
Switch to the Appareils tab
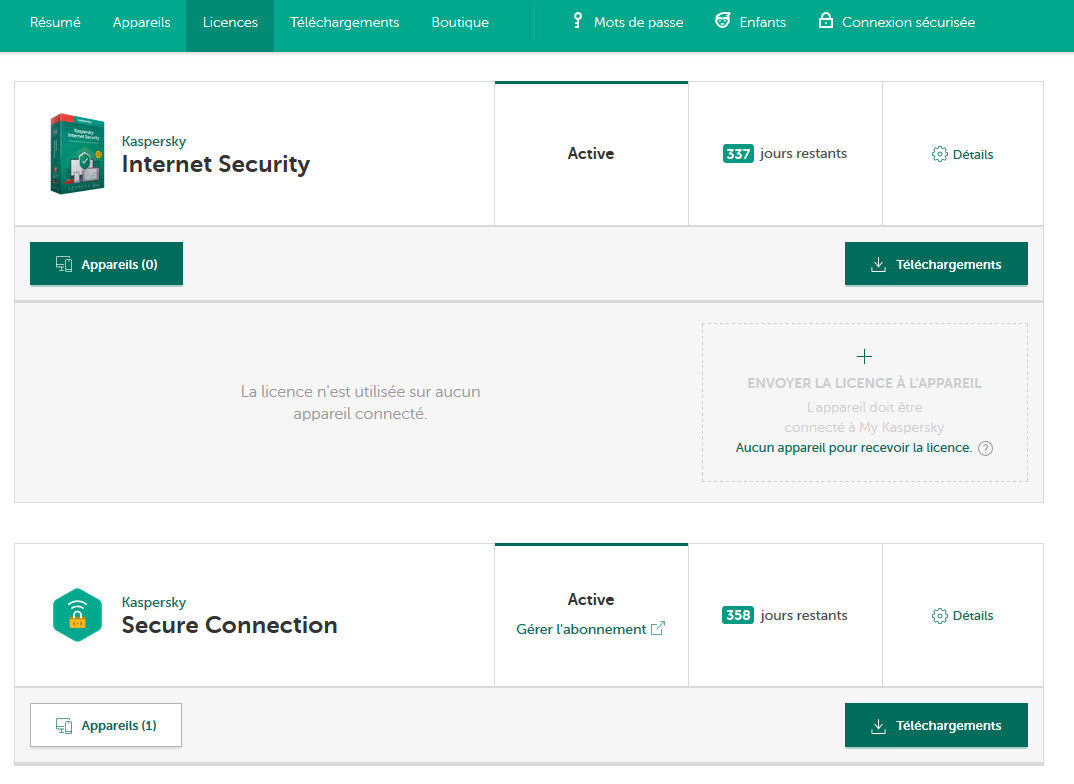tap(141, 23)
